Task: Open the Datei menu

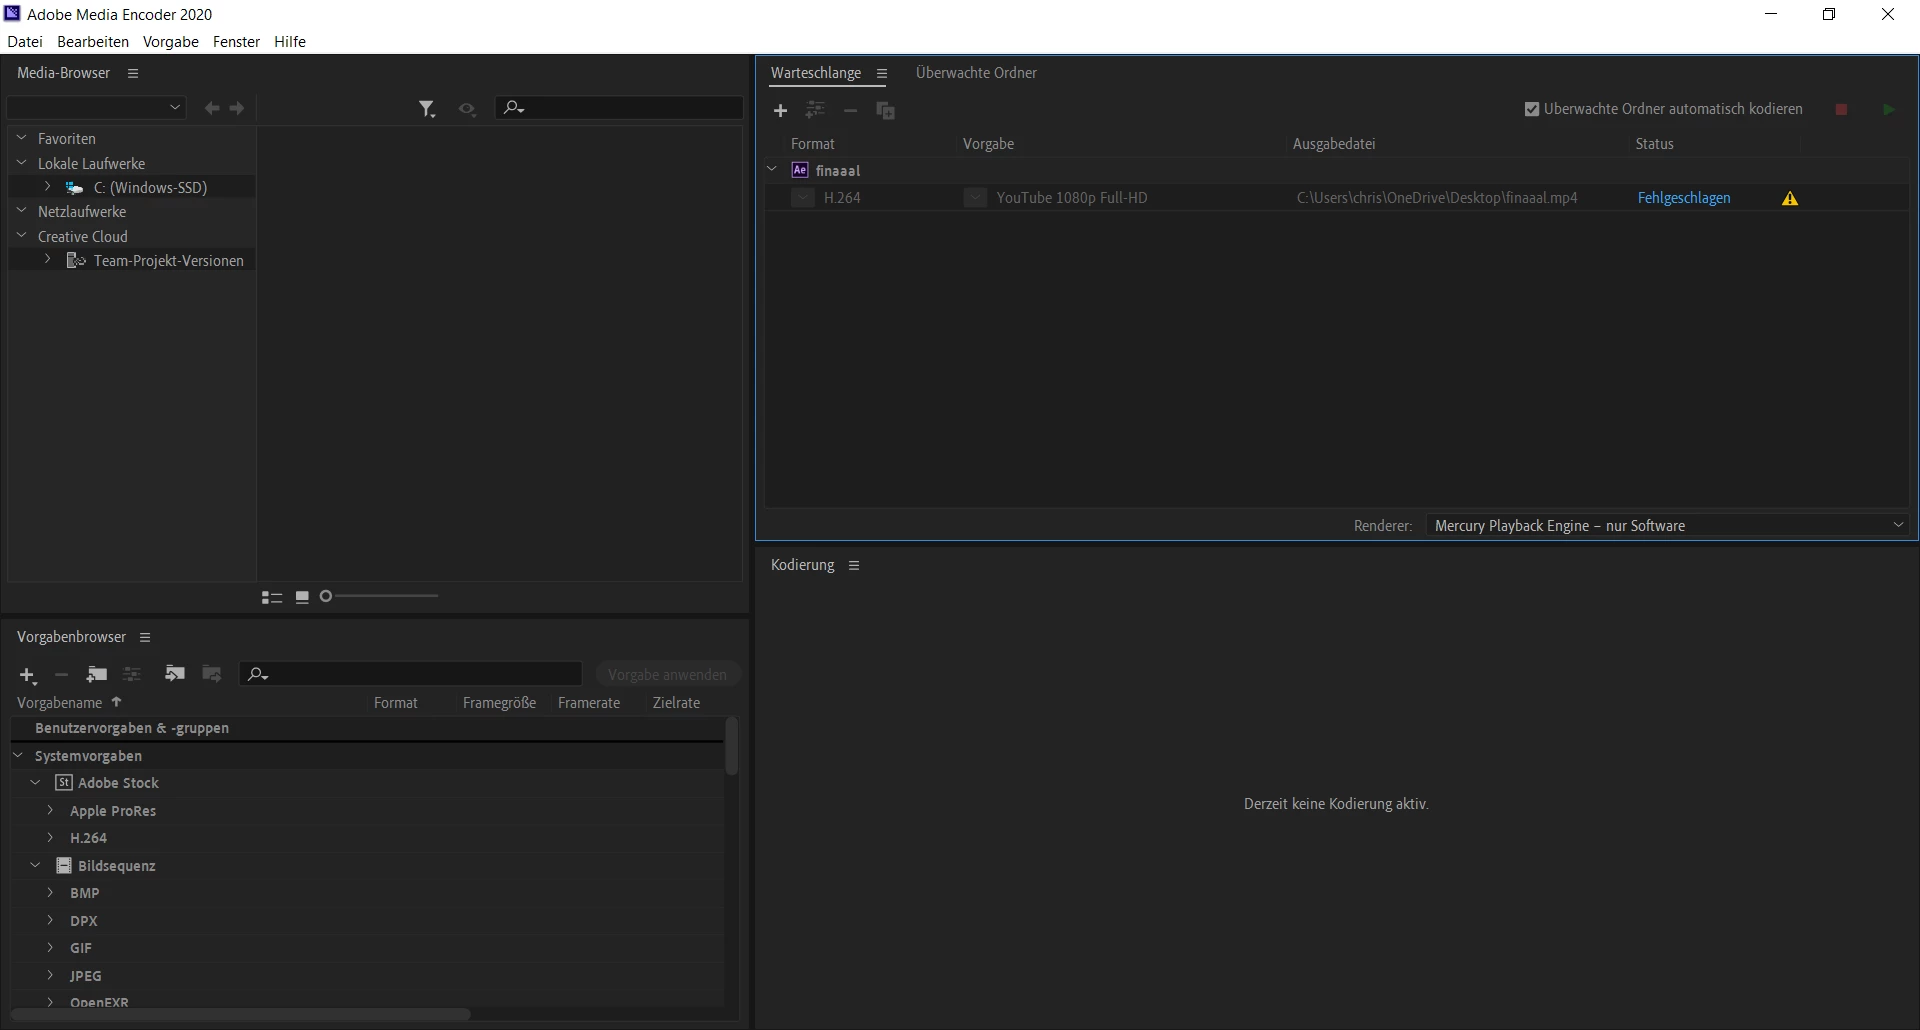Action: click(x=25, y=41)
